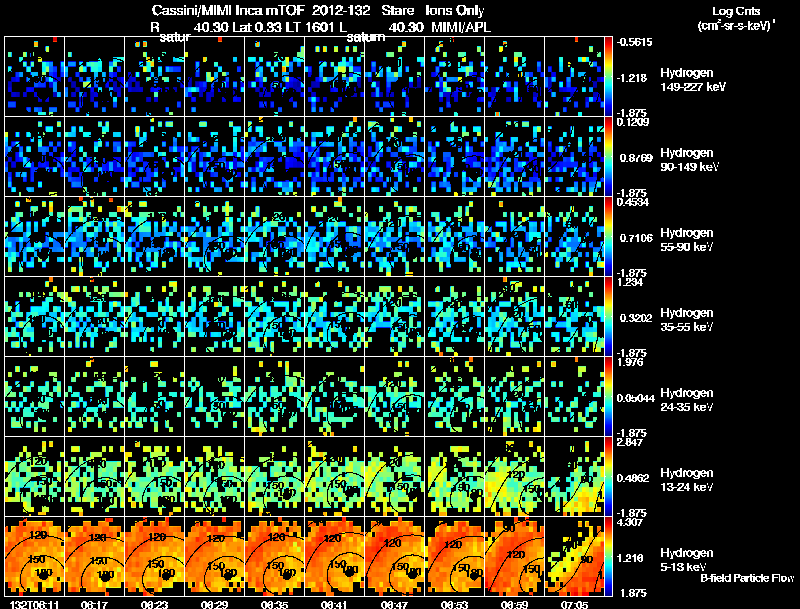
Task: Click the '1.216' colorbar value
Action: 632,559
